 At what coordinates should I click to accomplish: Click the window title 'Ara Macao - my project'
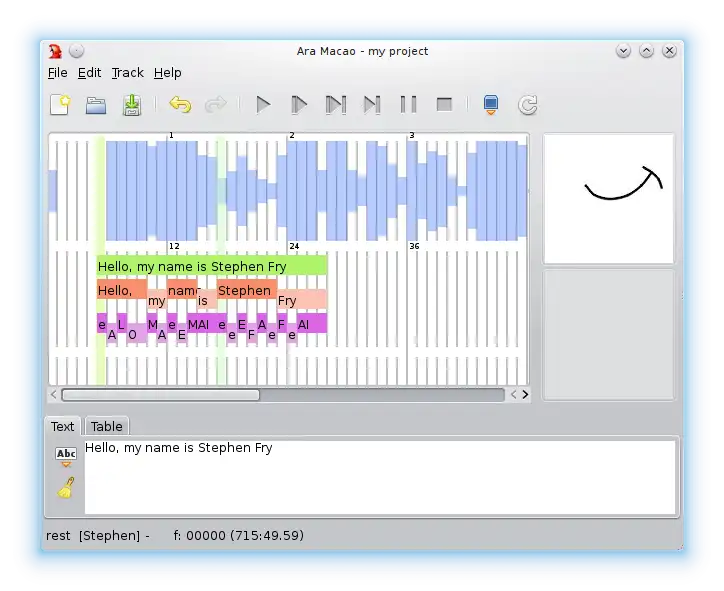click(362, 51)
